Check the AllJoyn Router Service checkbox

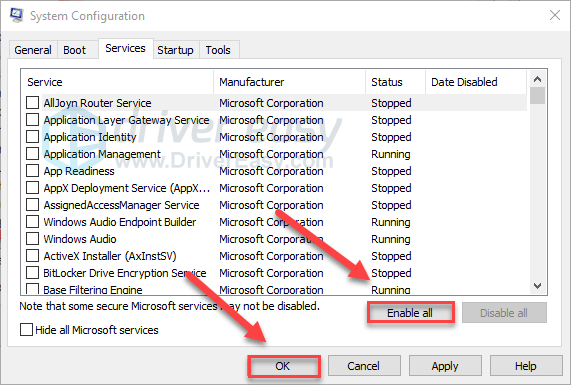32,103
